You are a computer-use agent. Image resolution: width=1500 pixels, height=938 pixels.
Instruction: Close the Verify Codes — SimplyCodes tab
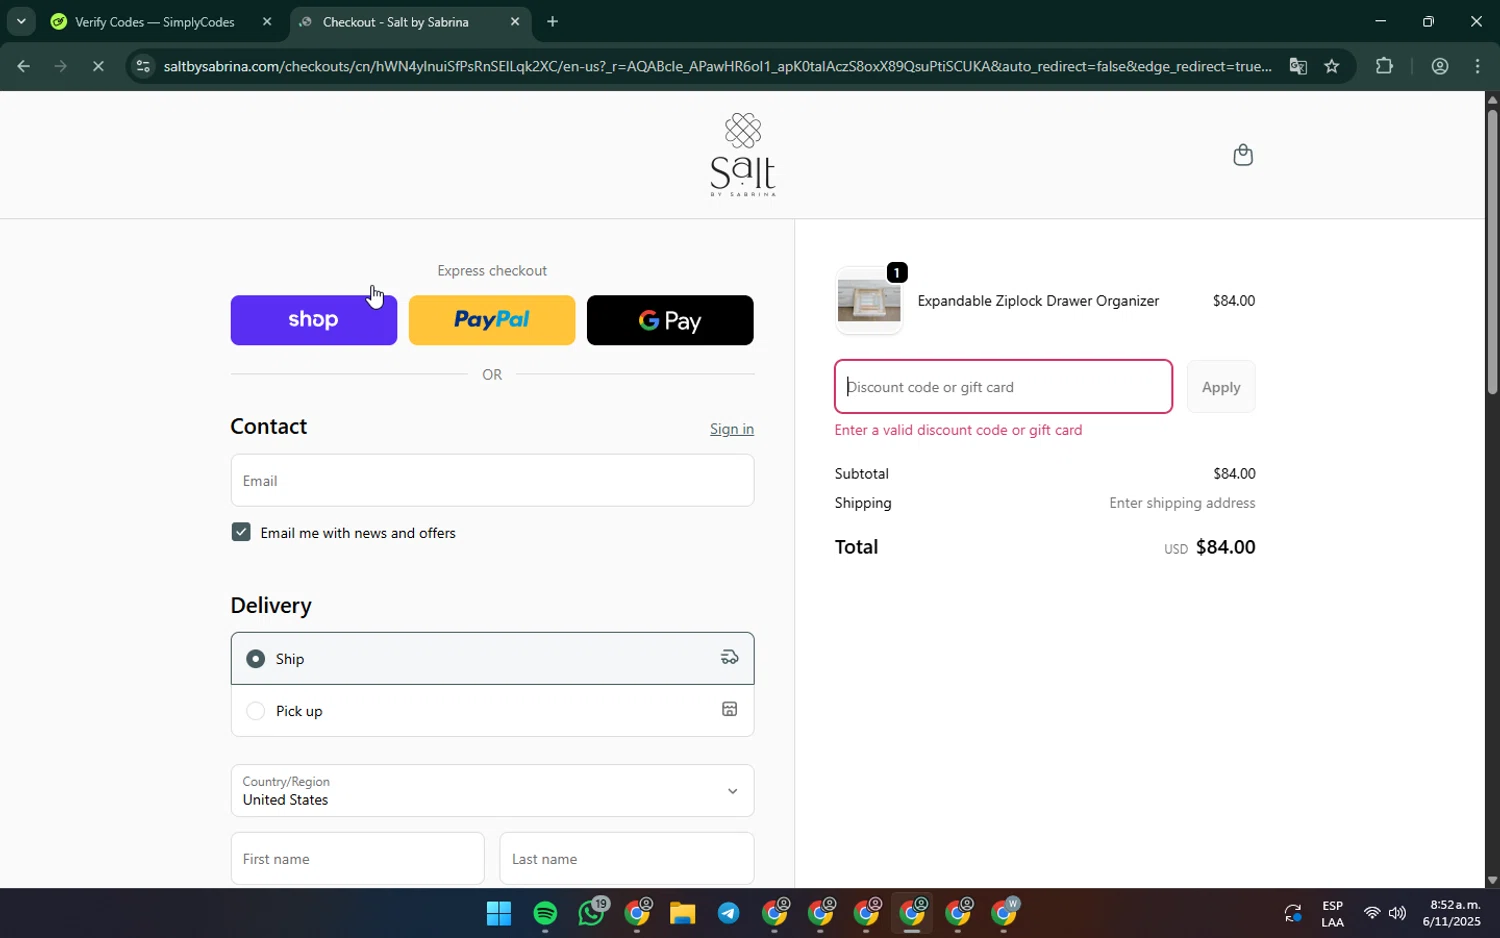coord(267,22)
